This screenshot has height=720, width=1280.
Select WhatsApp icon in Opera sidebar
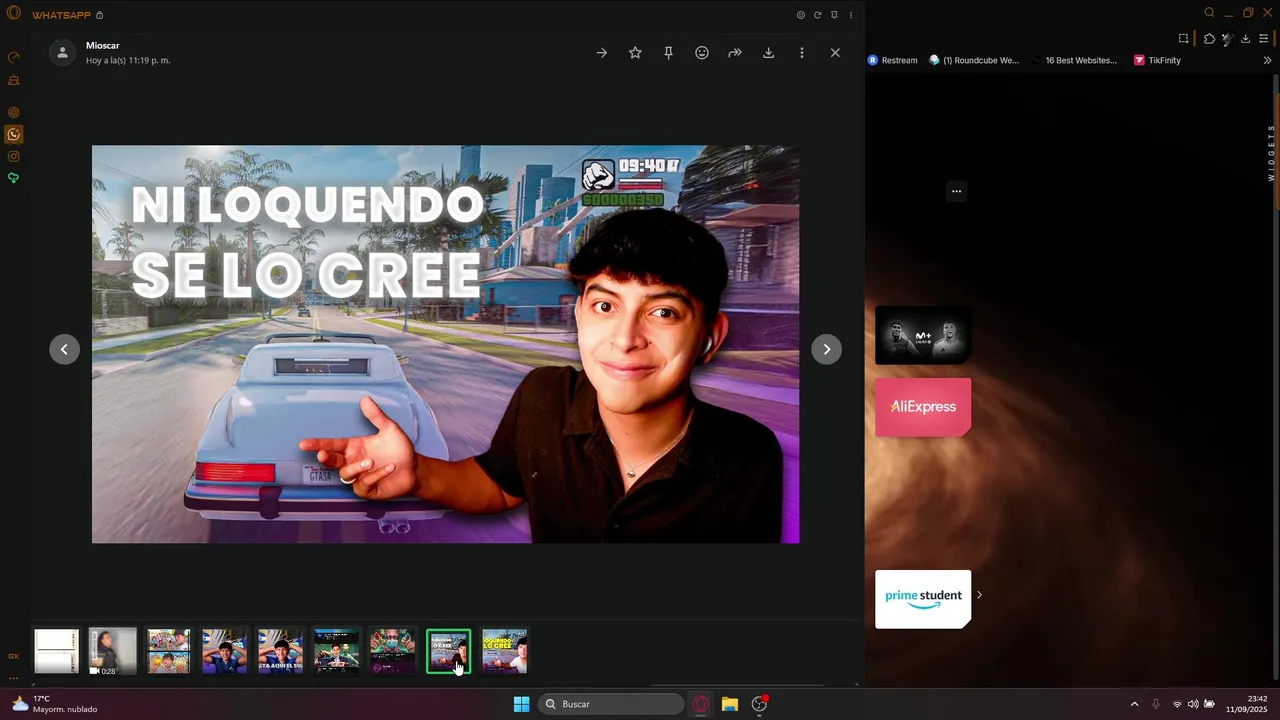click(13, 134)
